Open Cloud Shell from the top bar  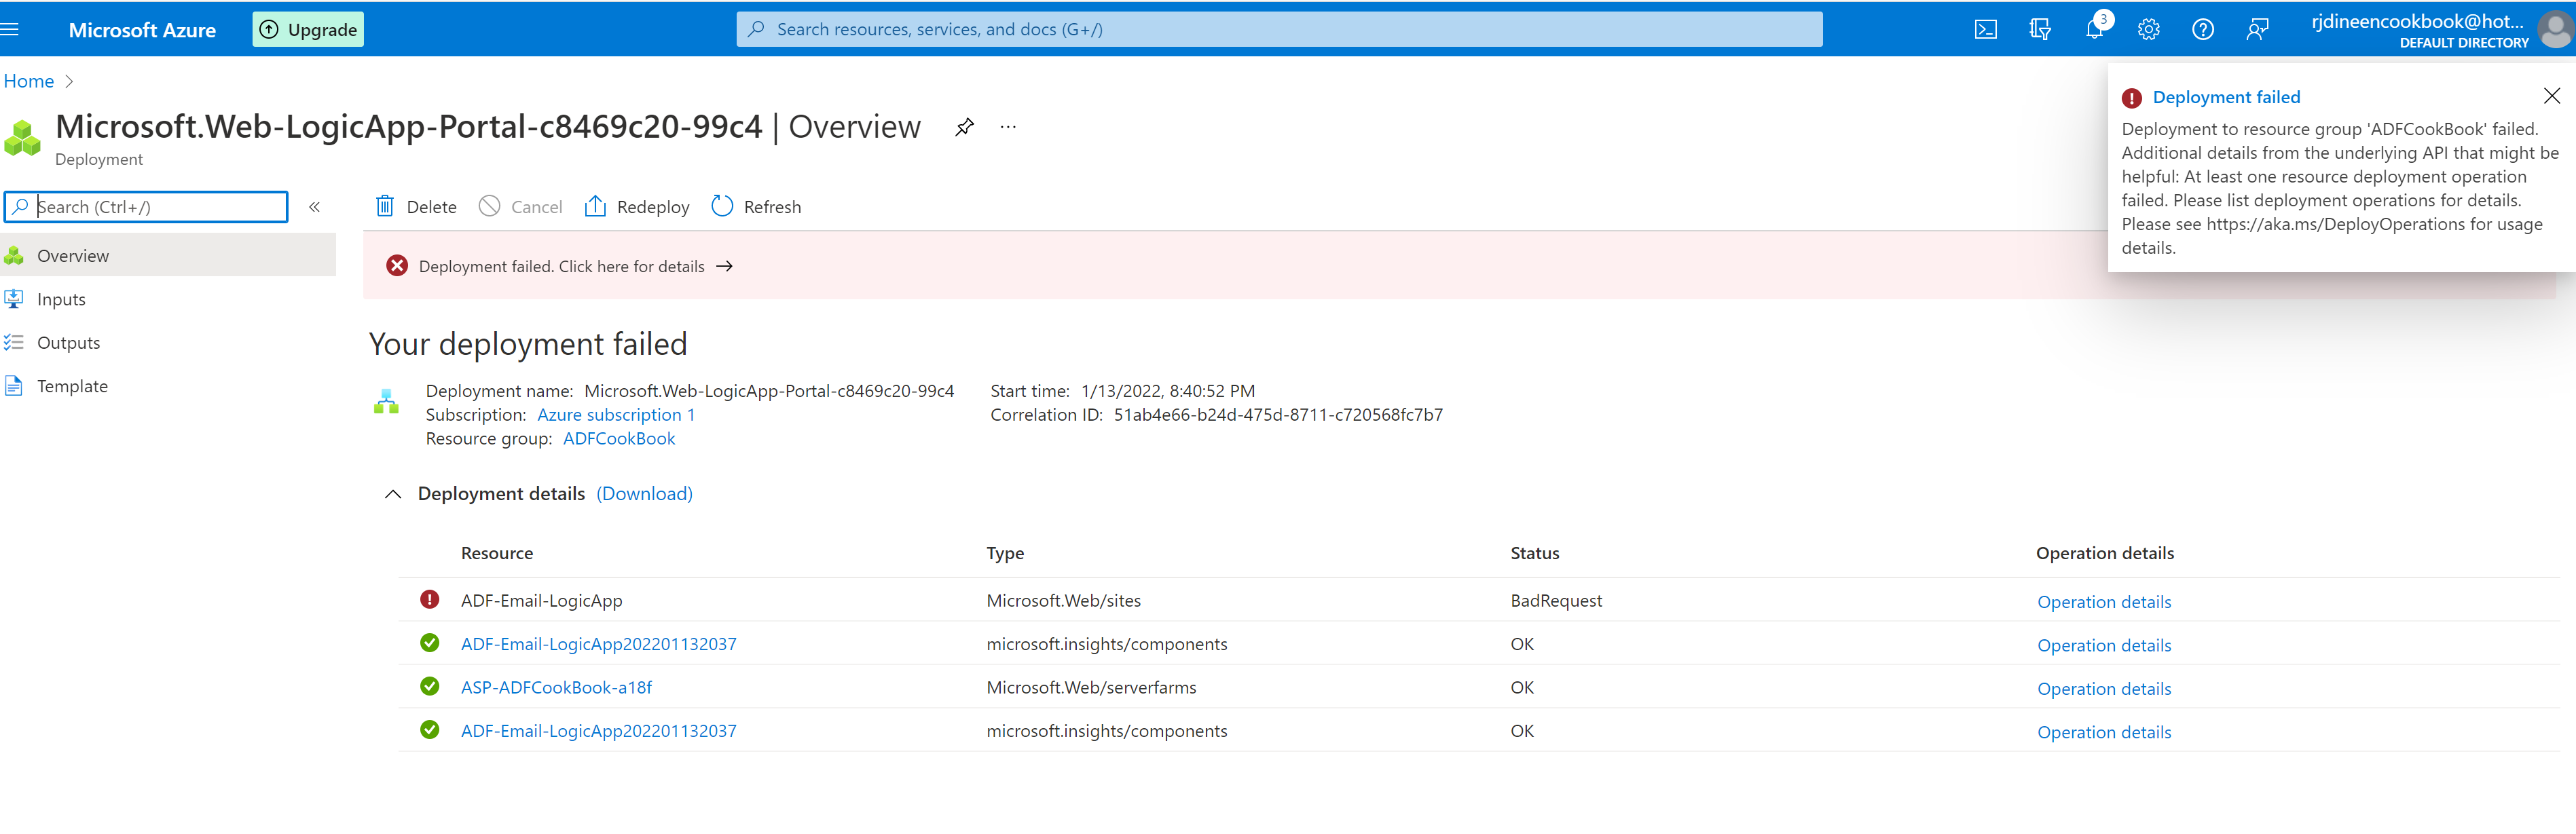point(1986,30)
